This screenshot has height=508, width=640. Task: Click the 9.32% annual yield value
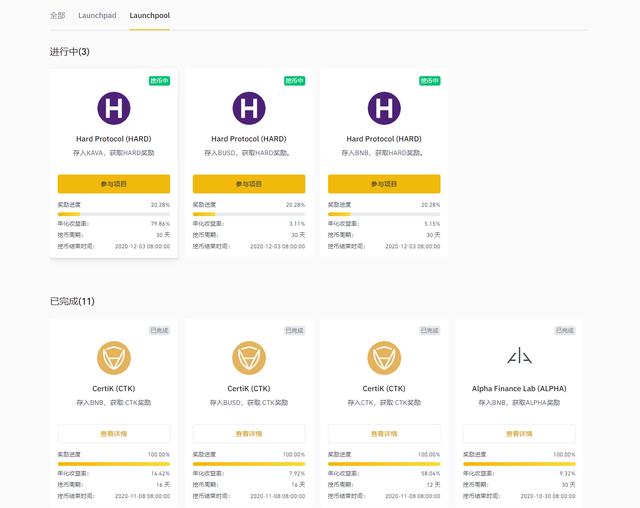coord(567,474)
